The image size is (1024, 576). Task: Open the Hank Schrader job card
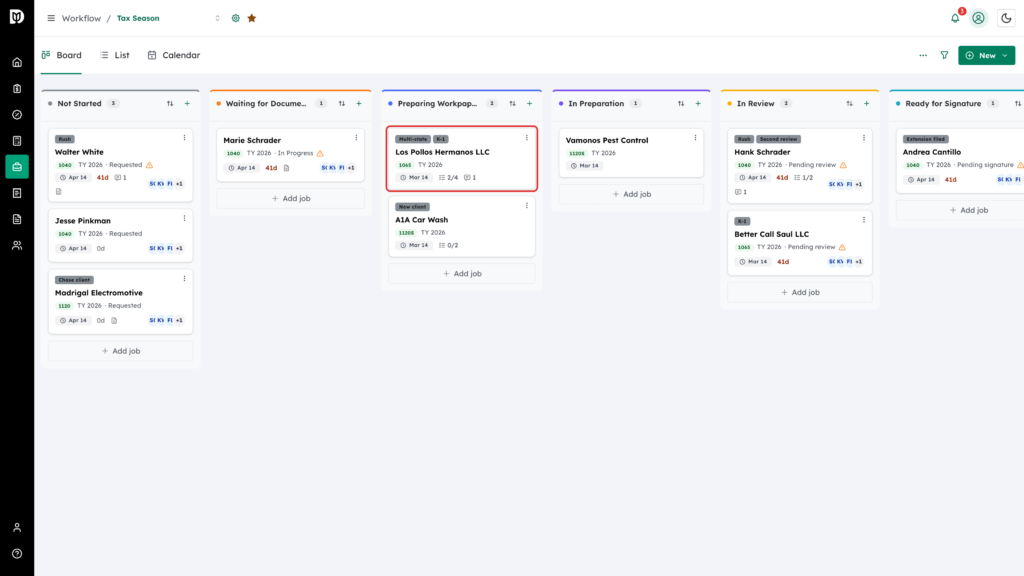[x=800, y=166]
